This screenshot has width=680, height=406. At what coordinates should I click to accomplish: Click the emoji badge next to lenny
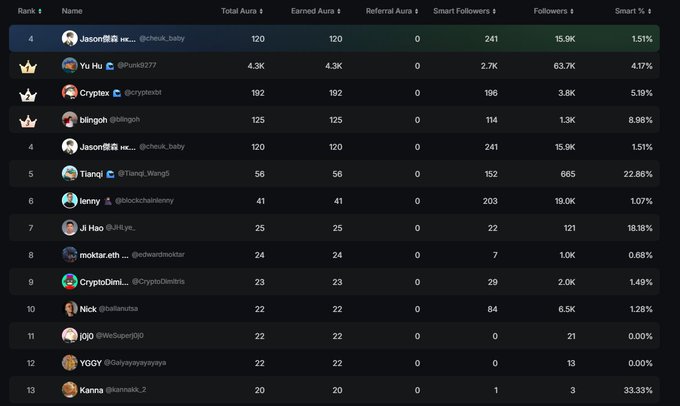(x=108, y=201)
